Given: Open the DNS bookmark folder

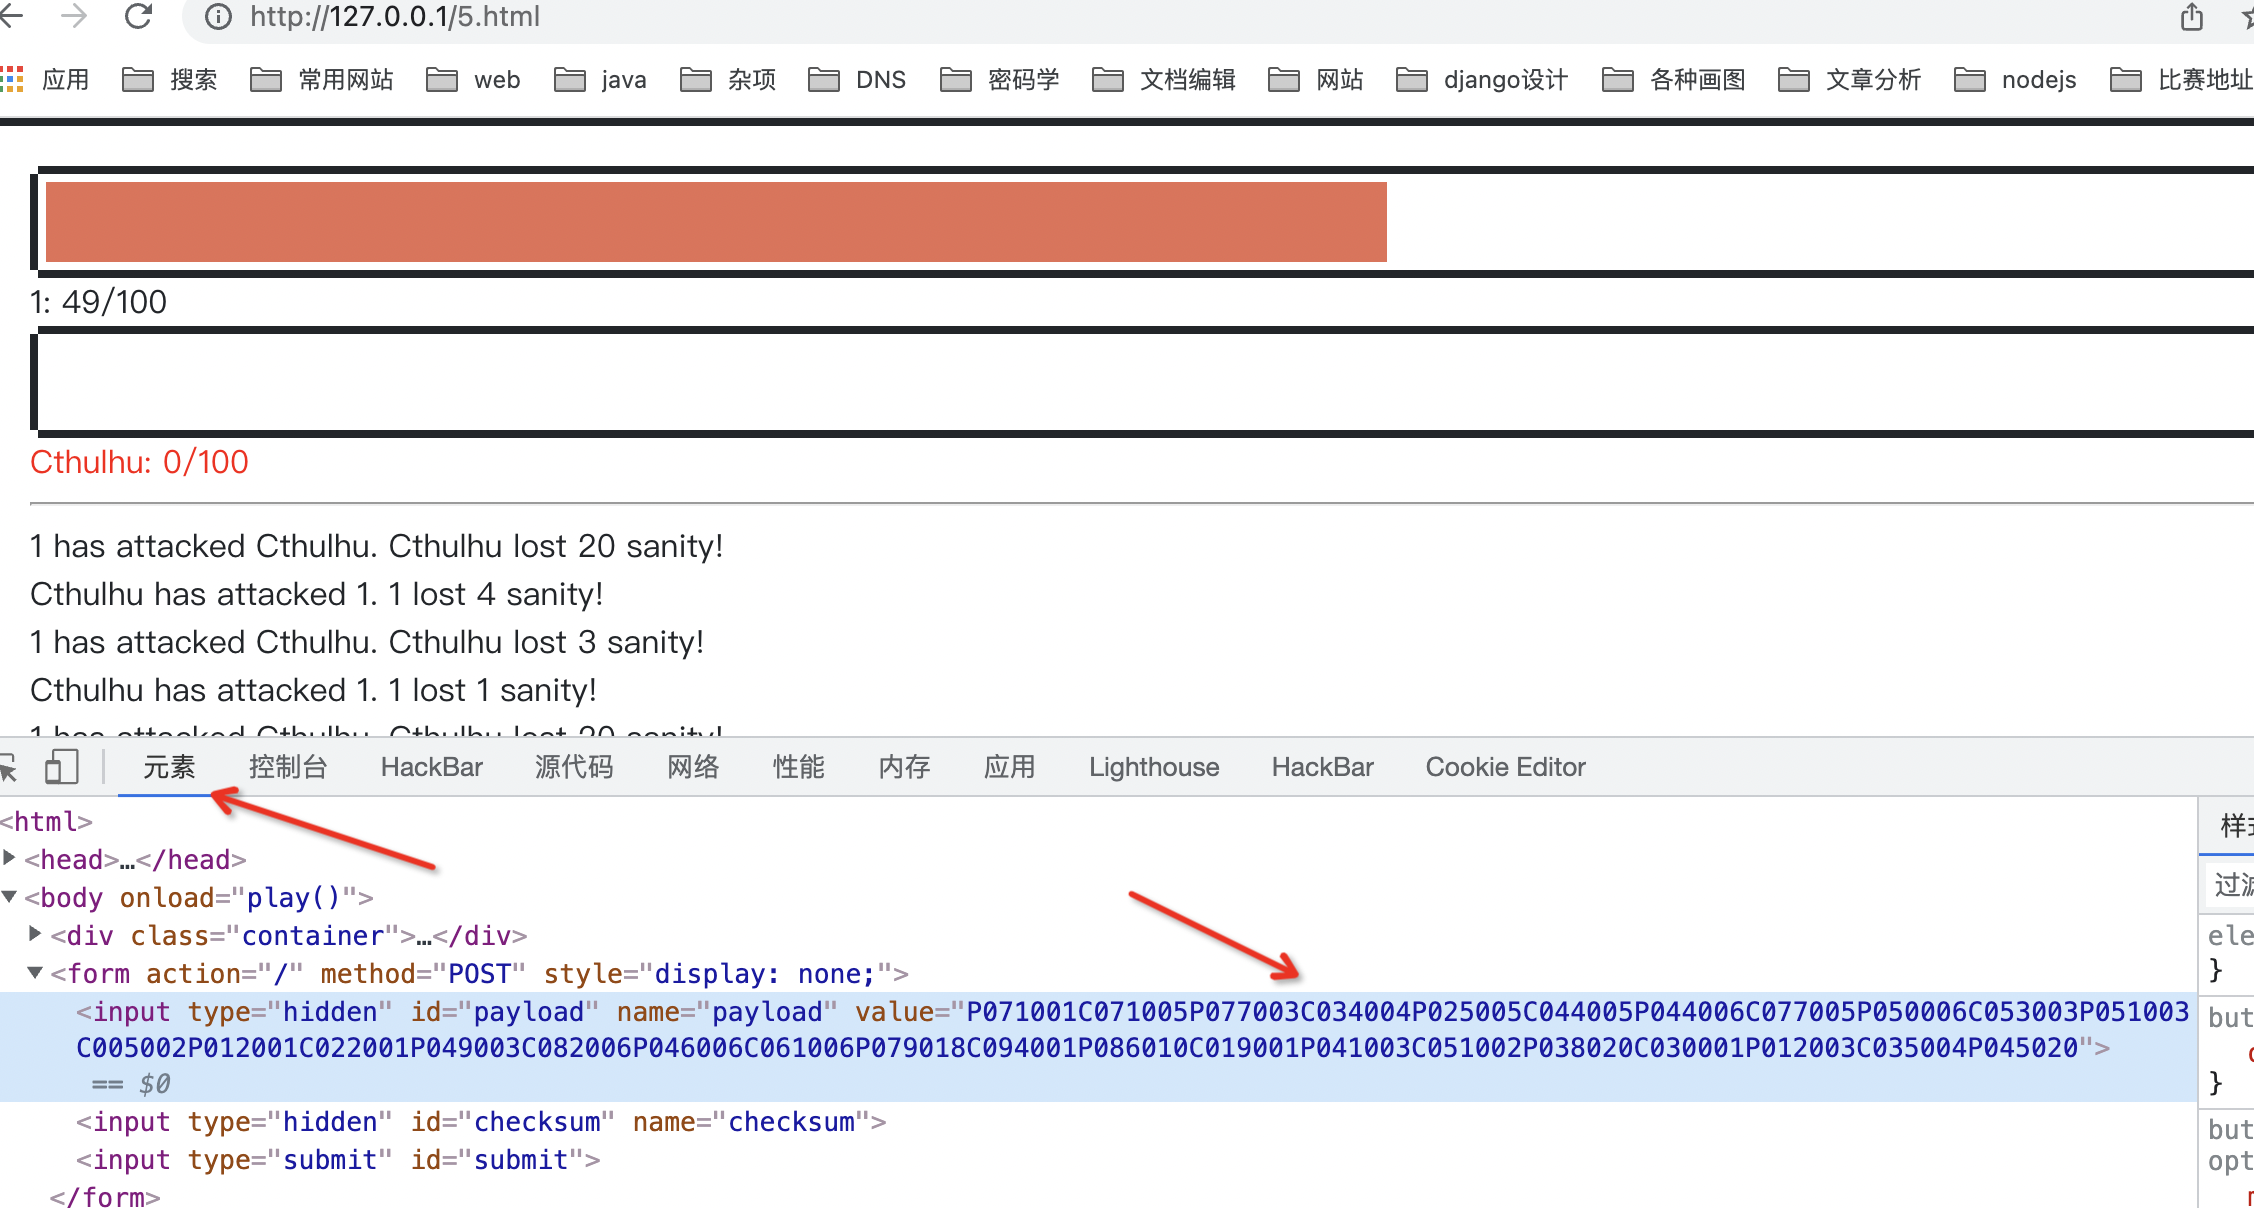Looking at the screenshot, I should pyautogui.click(x=857, y=79).
